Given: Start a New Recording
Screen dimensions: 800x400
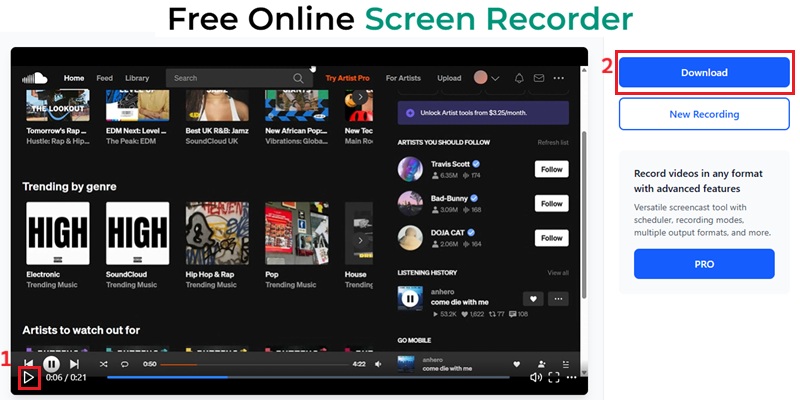Looking at the screenshot, I should coord(704,114).
